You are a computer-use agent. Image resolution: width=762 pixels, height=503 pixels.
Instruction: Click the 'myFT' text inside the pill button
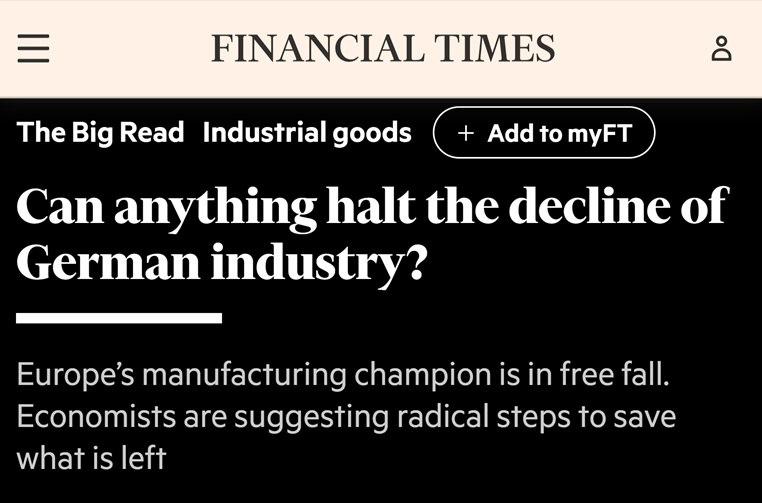pyautogui.click(x=600, y=133)
